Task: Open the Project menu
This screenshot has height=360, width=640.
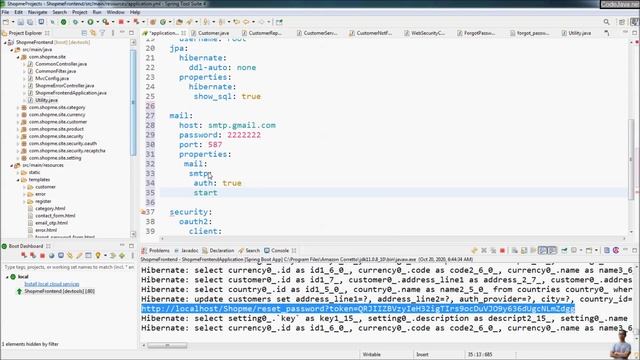Action: point(80,12)
